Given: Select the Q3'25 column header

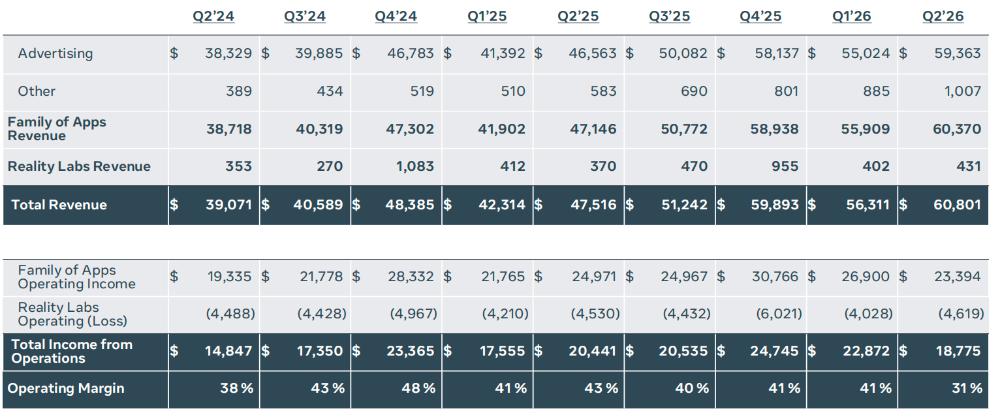Looking at the screenshot, I should (x=670, y=17).
